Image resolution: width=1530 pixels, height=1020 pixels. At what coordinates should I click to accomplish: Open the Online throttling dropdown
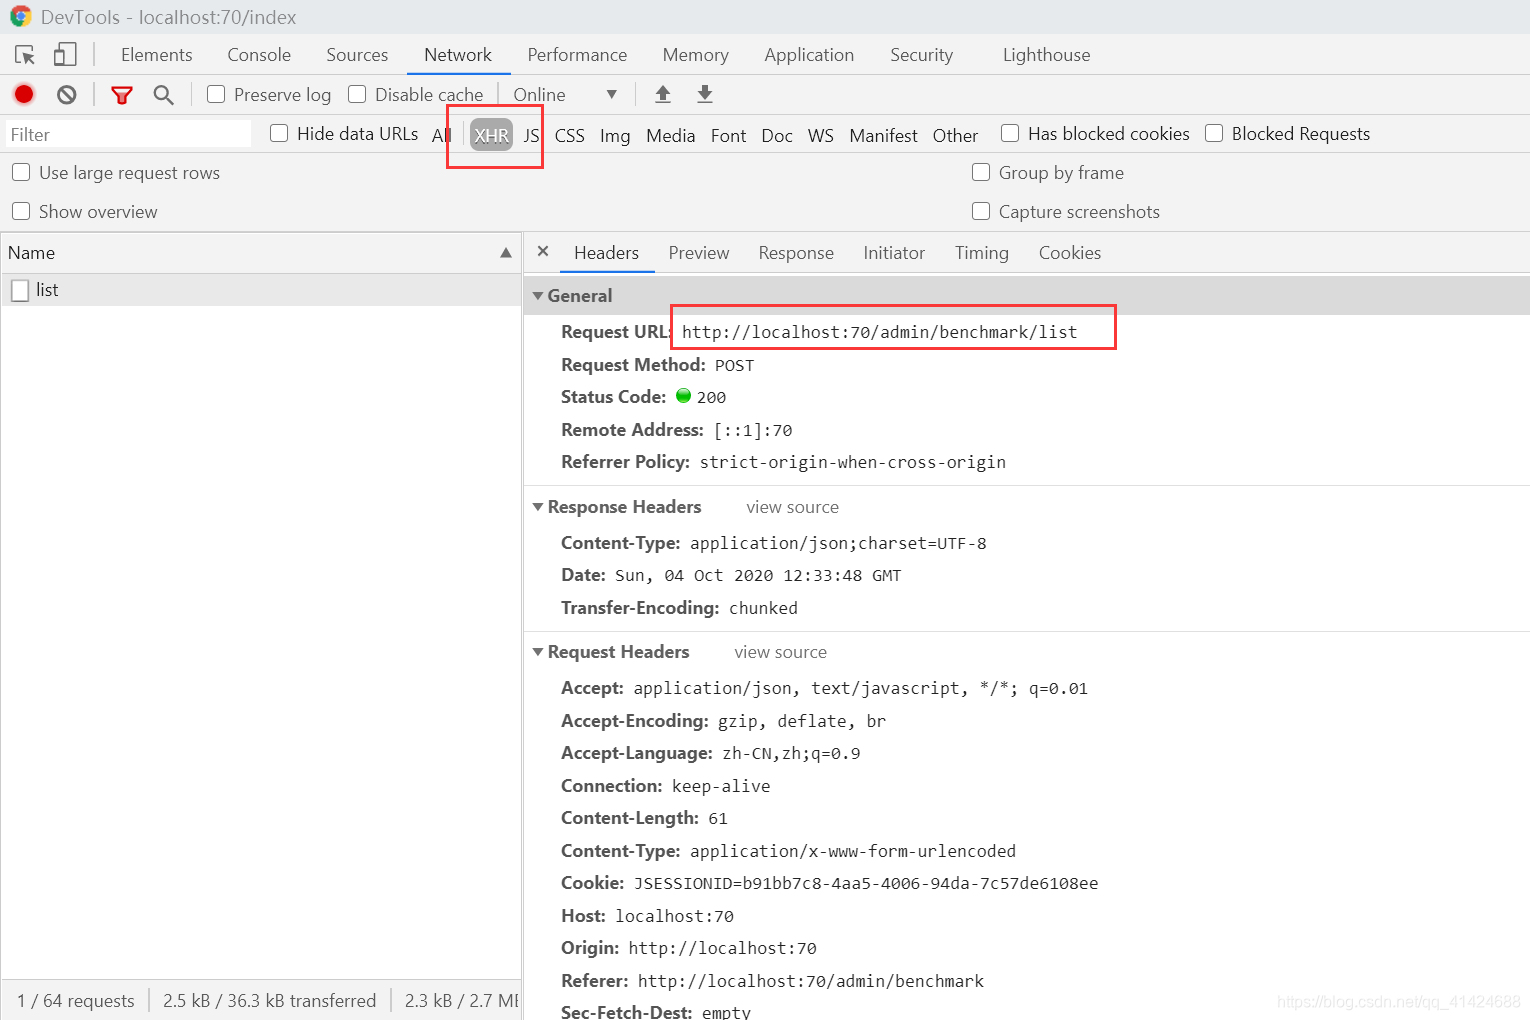click(565, 95)
